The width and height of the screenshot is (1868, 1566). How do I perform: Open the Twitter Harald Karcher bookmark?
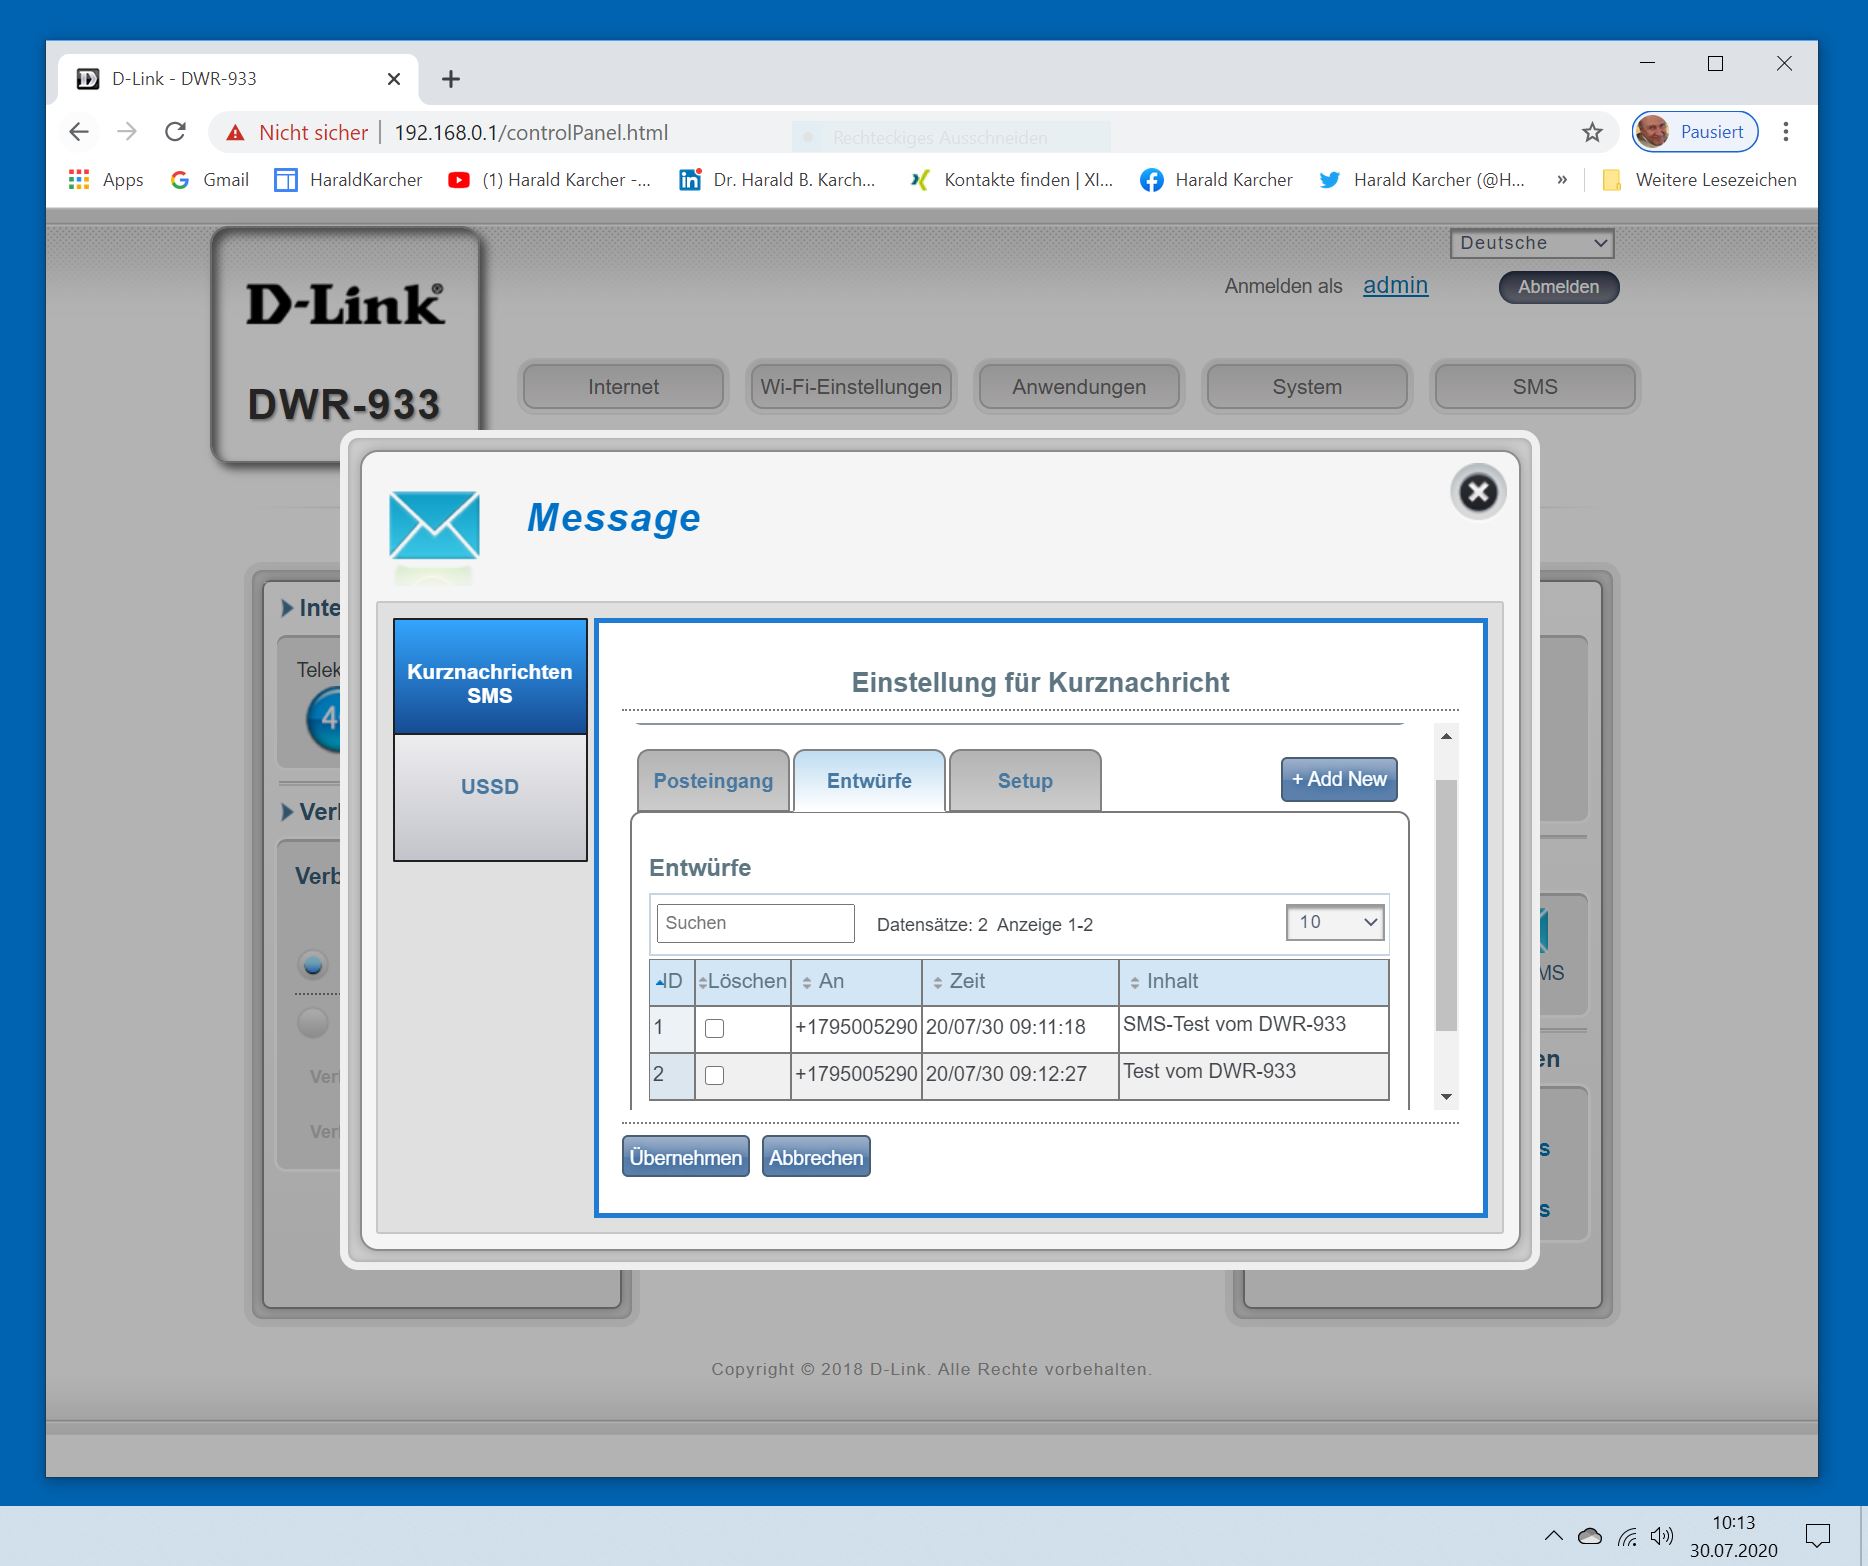[x=1422, y=180]
